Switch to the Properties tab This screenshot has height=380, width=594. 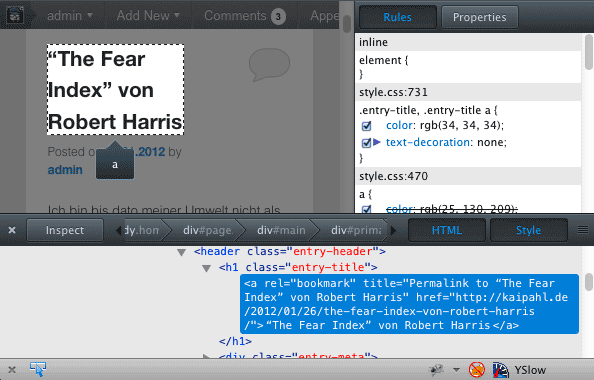[x=480, y=17]
